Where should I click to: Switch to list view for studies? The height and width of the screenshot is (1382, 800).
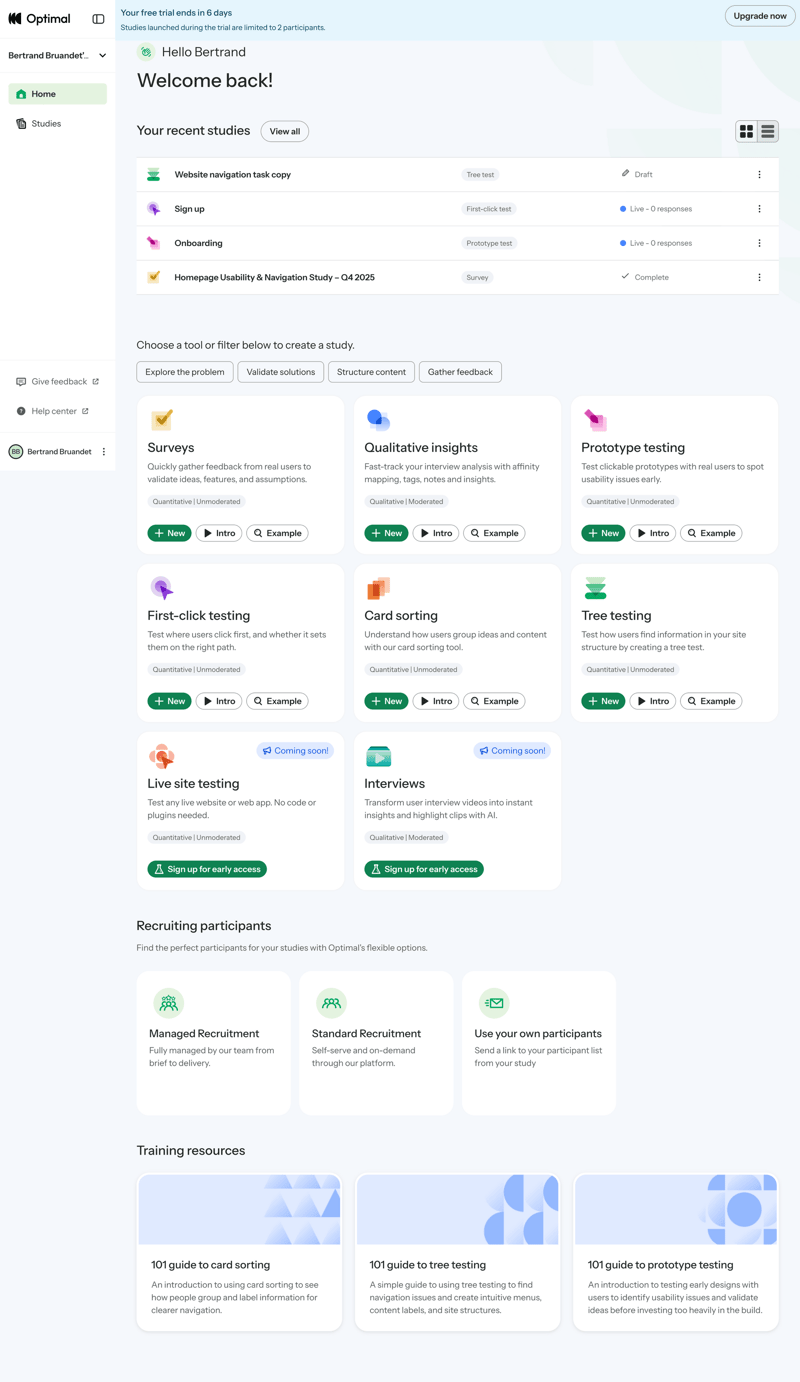(768, 131)
